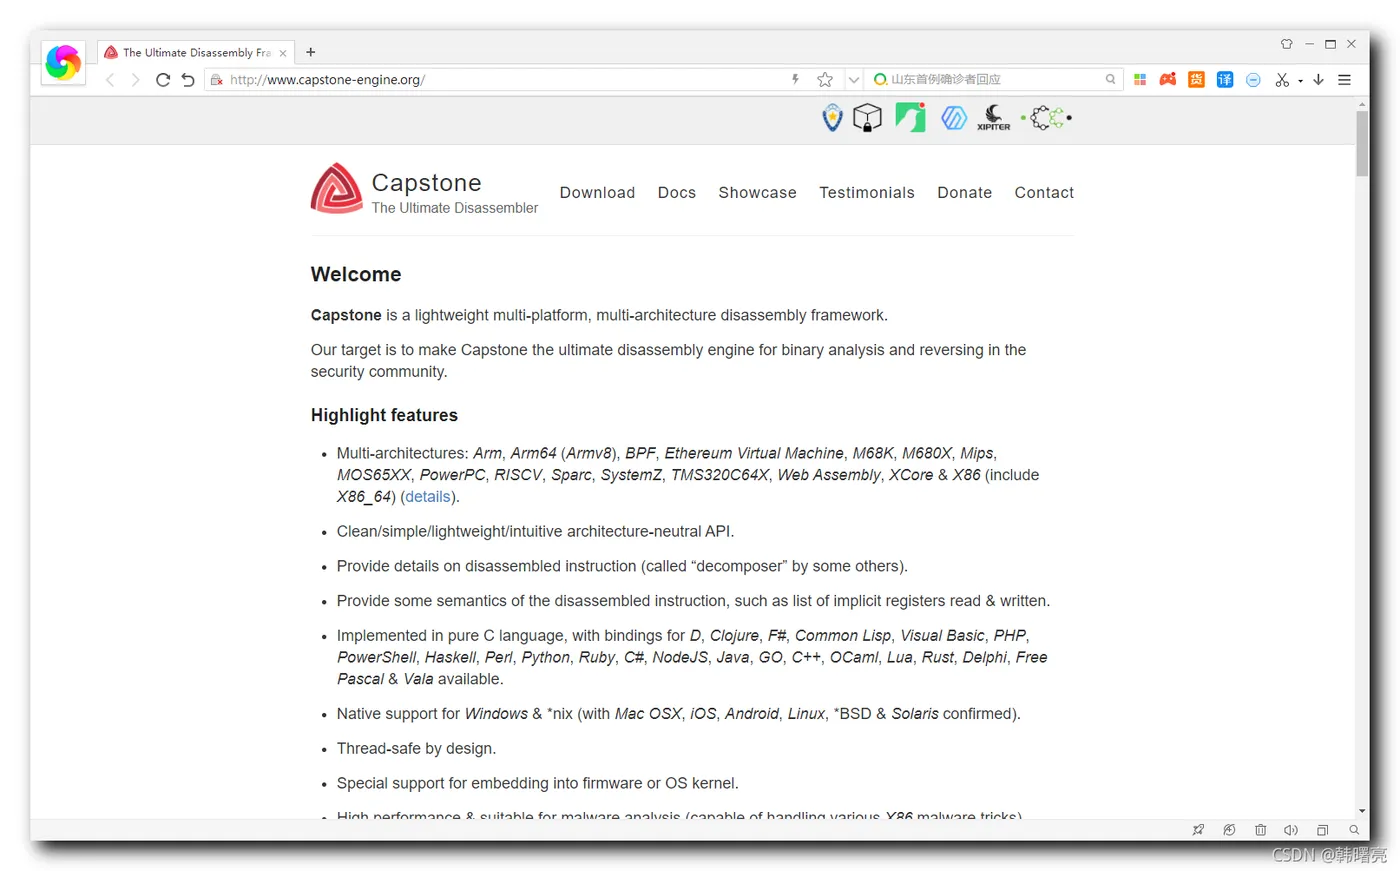Click the rocket accelerator status icon

(1198, 830)
